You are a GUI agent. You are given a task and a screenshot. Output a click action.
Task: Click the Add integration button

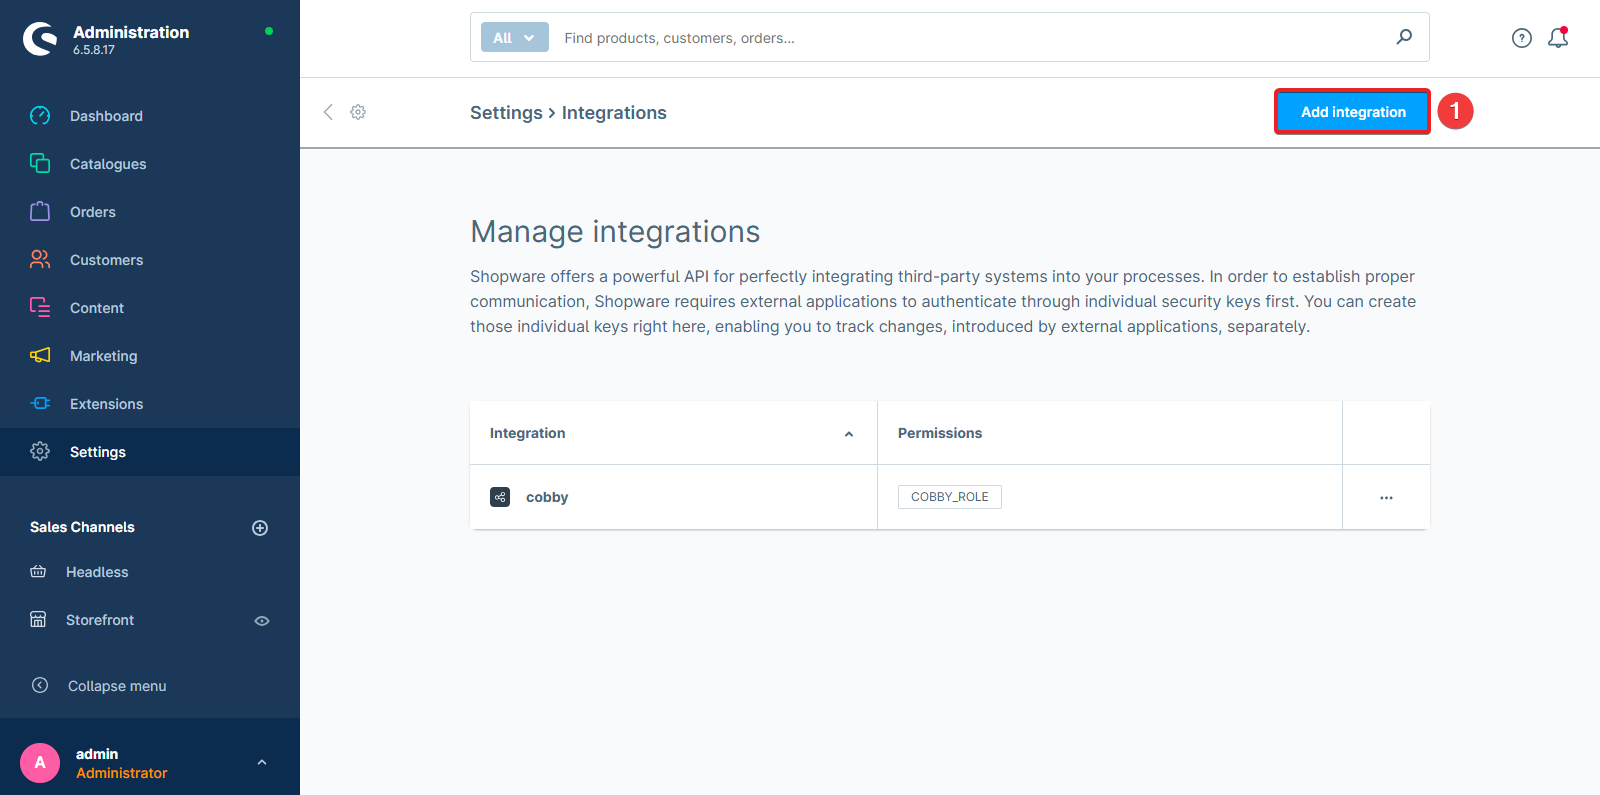pyautogui.click(x=1352, y=112)
